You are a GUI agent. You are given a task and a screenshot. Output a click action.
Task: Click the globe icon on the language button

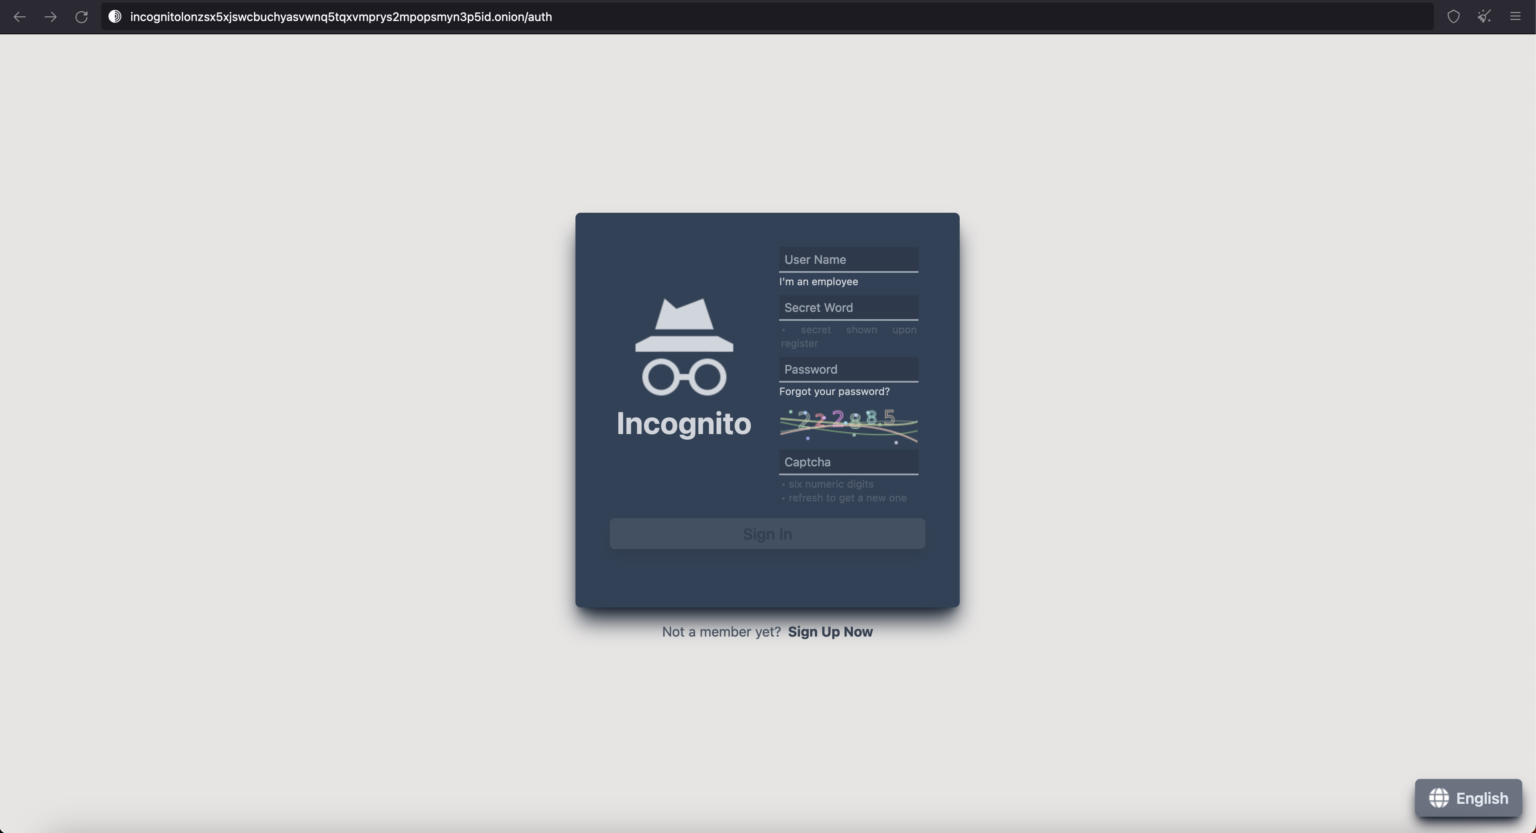point(1438,798)
